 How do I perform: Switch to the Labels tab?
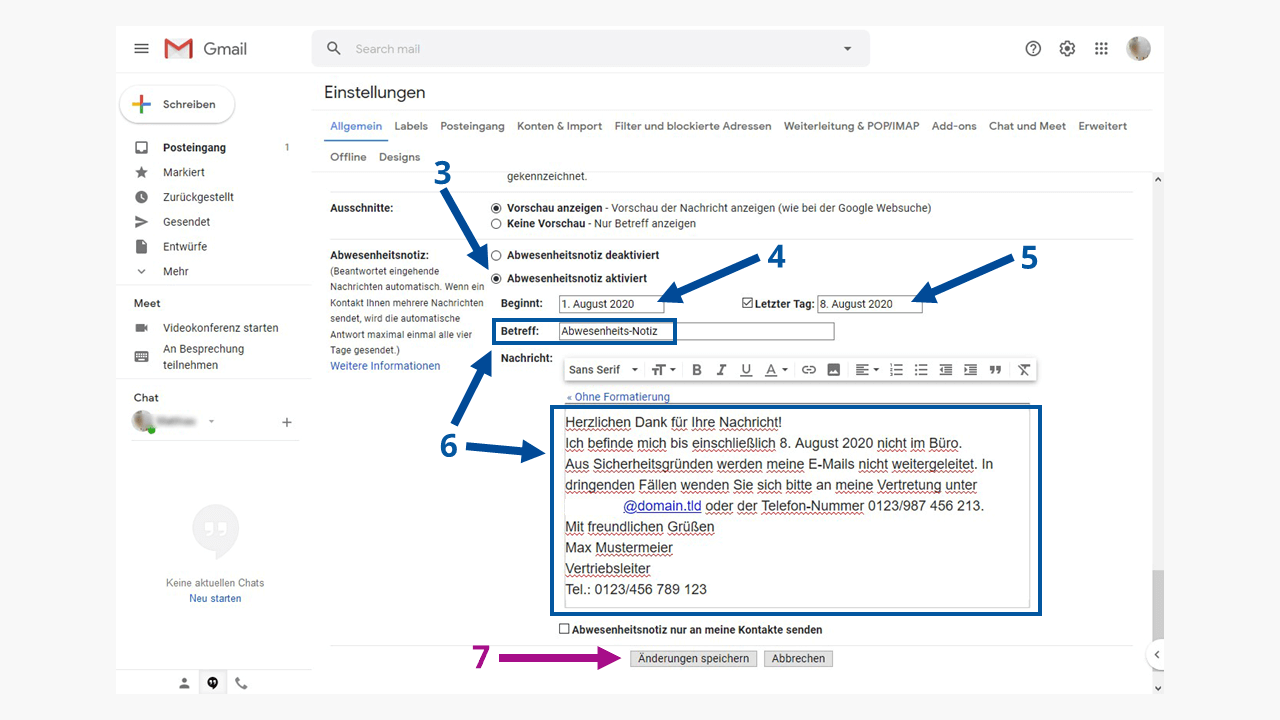click(x=411, y=127)
